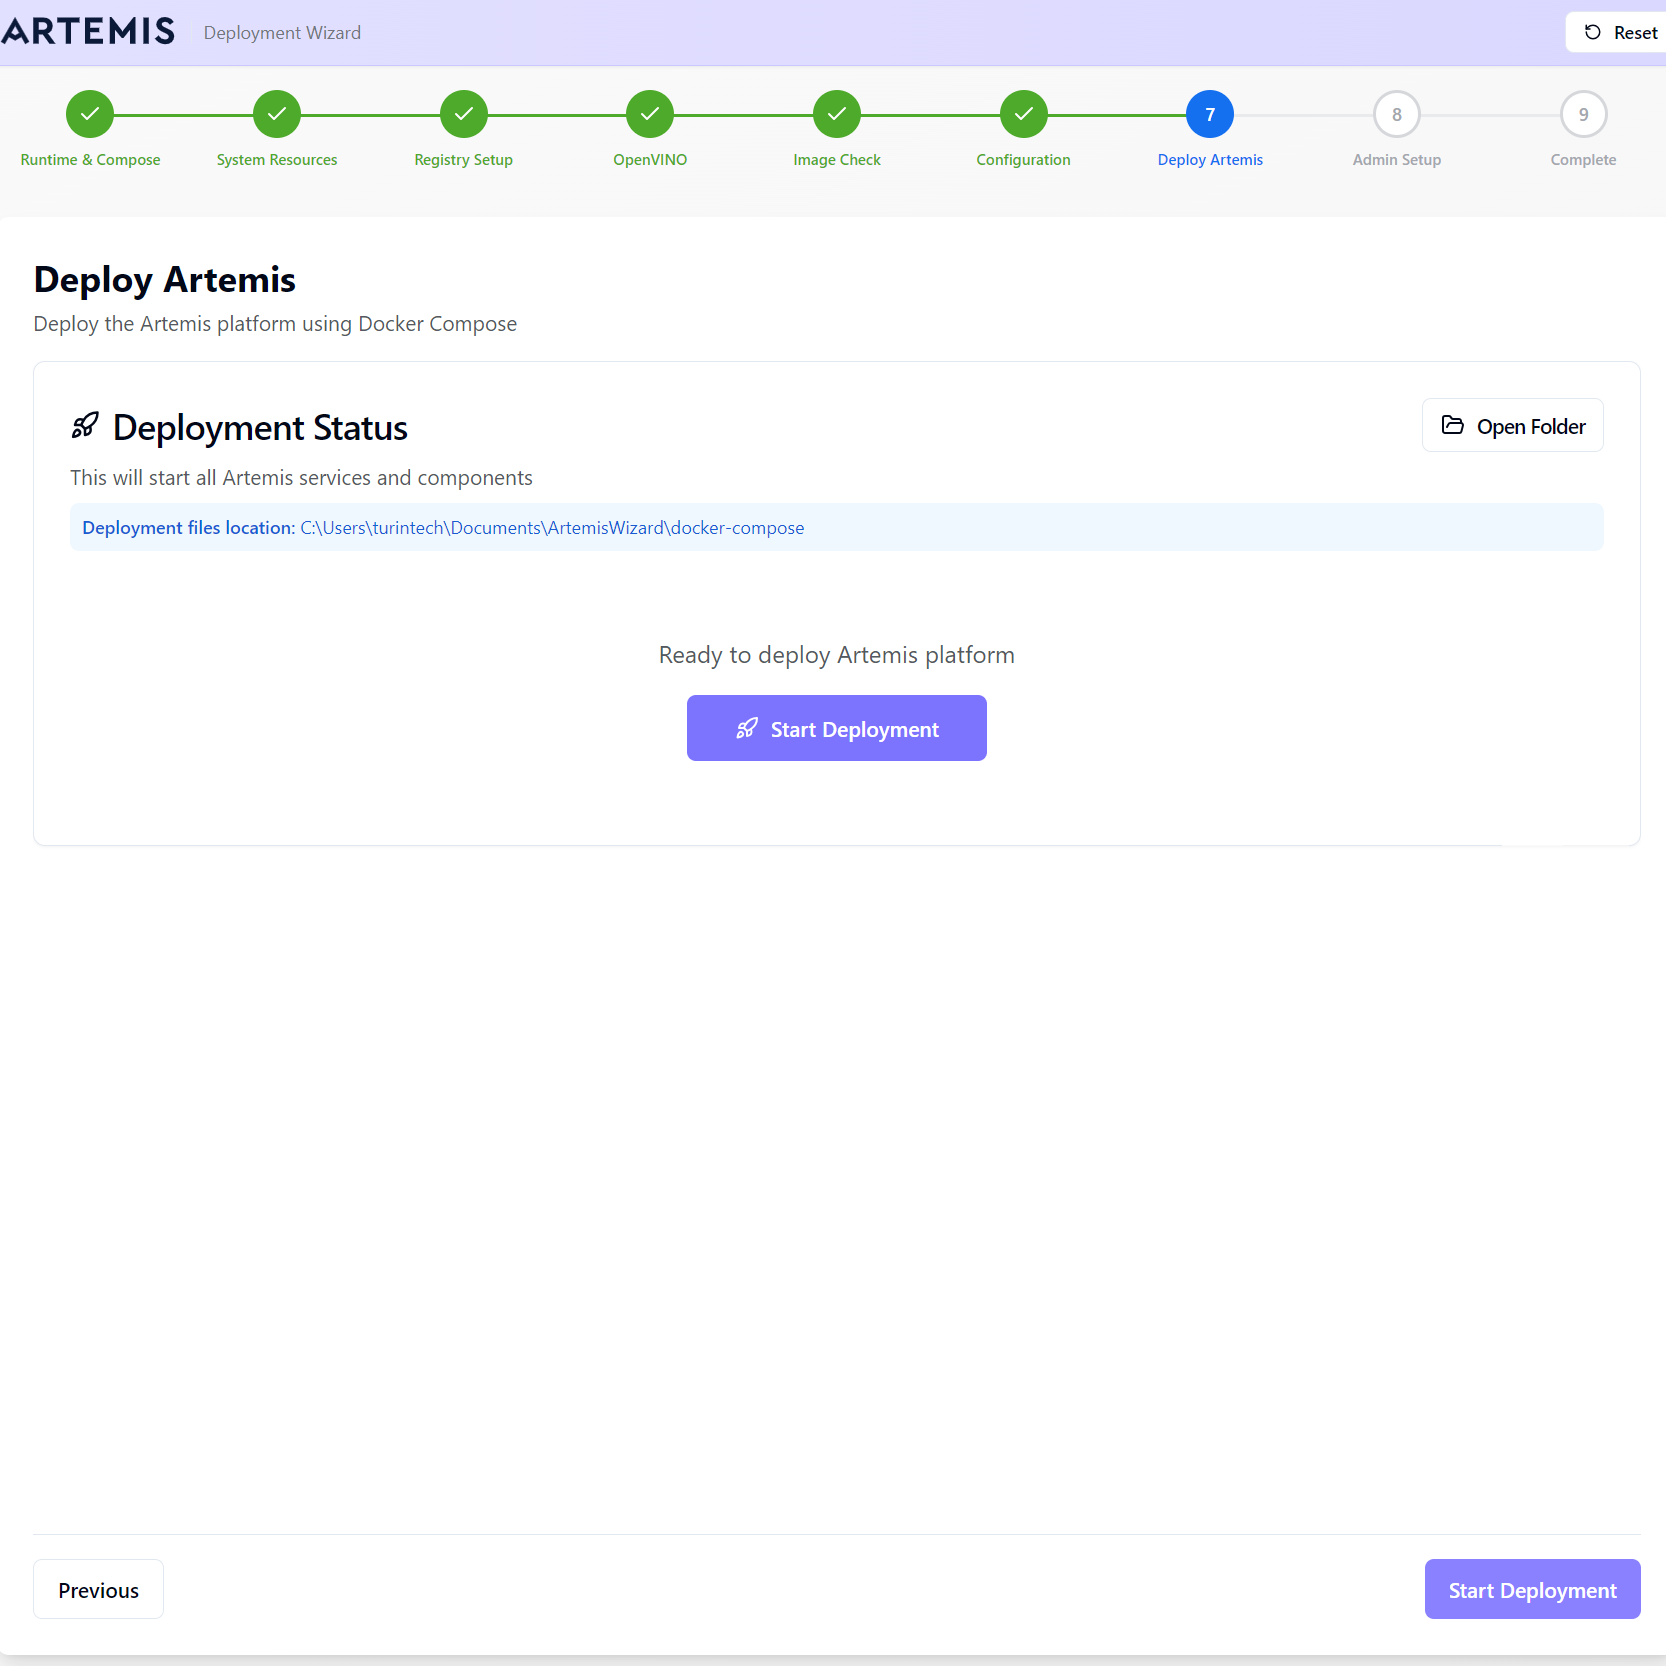Click the ARTEMIS logo in the top bar
Viewport: 1666px width, 1666px height.
pos(88,31)
